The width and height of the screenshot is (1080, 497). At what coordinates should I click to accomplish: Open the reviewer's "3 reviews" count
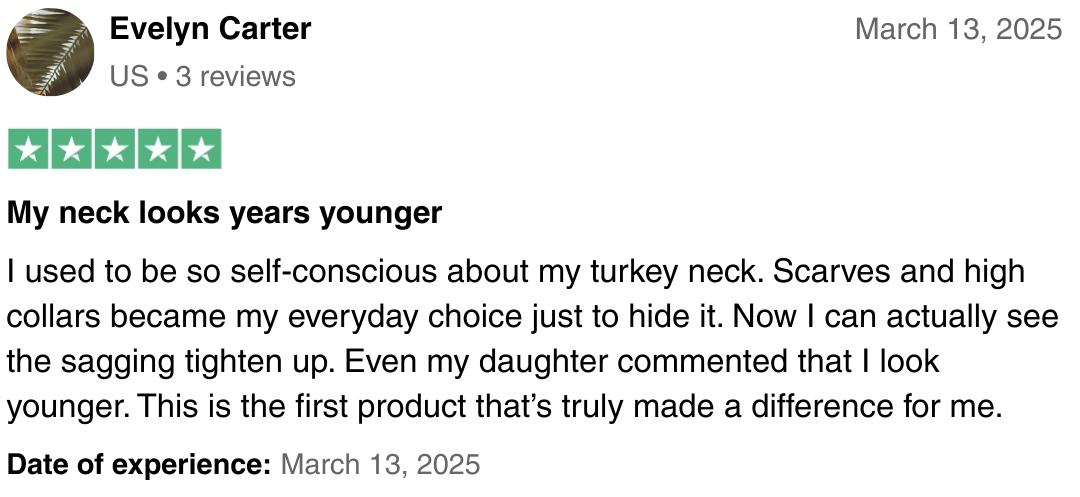pyautogui.click(x=235, y=77)
